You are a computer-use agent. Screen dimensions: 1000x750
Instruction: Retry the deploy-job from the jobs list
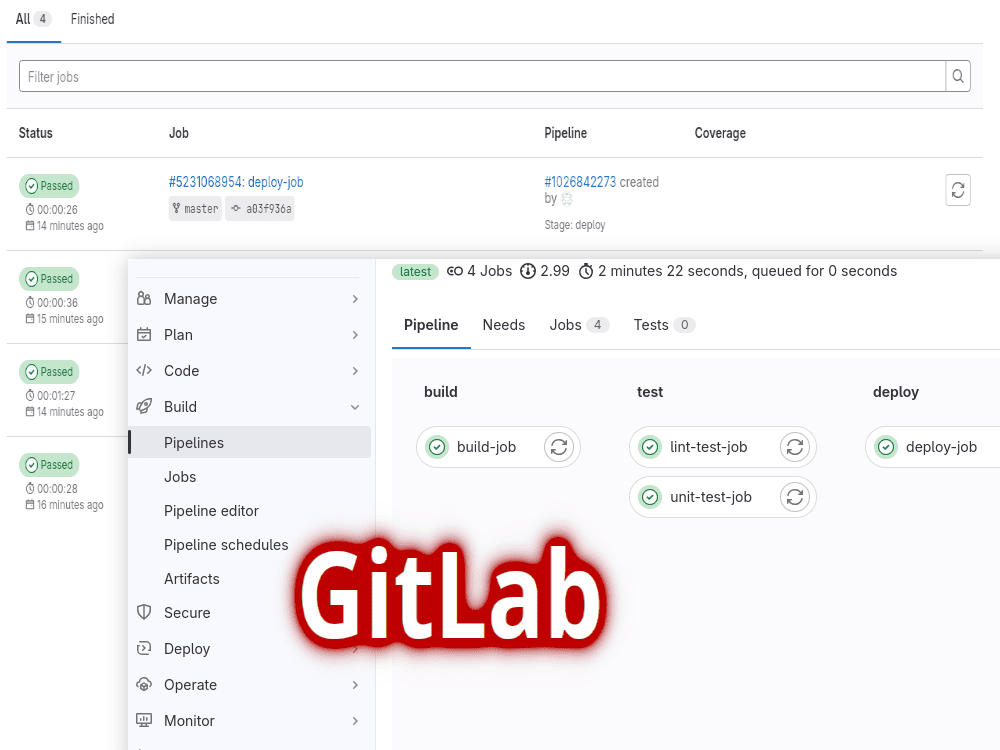click(957, 190)
